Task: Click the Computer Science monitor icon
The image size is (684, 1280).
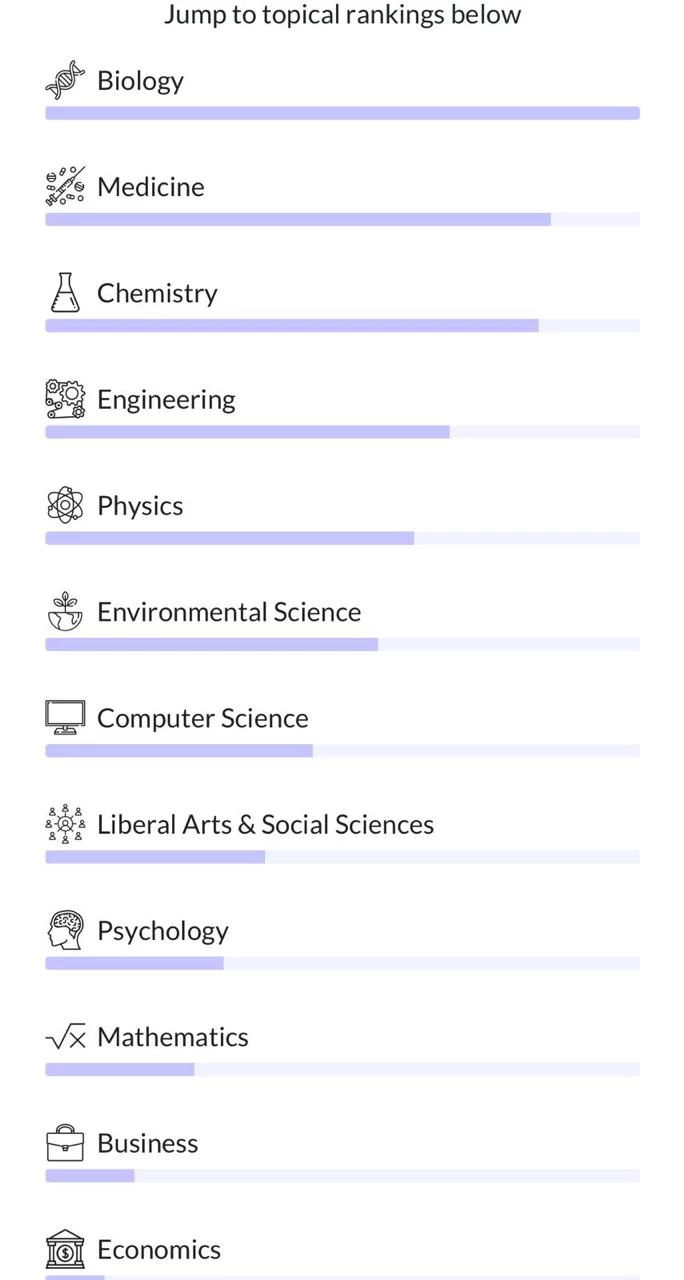Action: click(65, 717)
